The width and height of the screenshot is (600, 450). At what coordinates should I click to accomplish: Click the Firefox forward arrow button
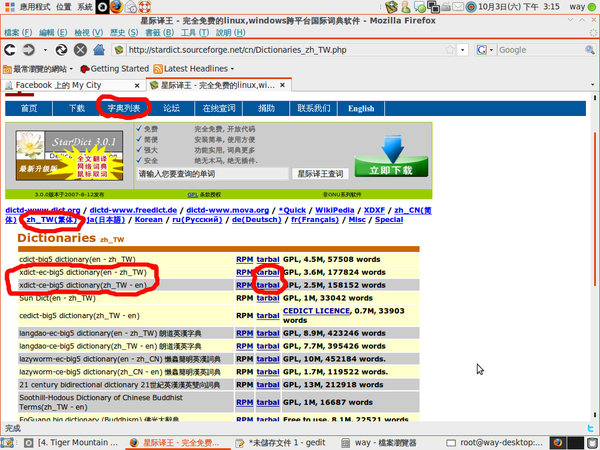pos(29,50)
